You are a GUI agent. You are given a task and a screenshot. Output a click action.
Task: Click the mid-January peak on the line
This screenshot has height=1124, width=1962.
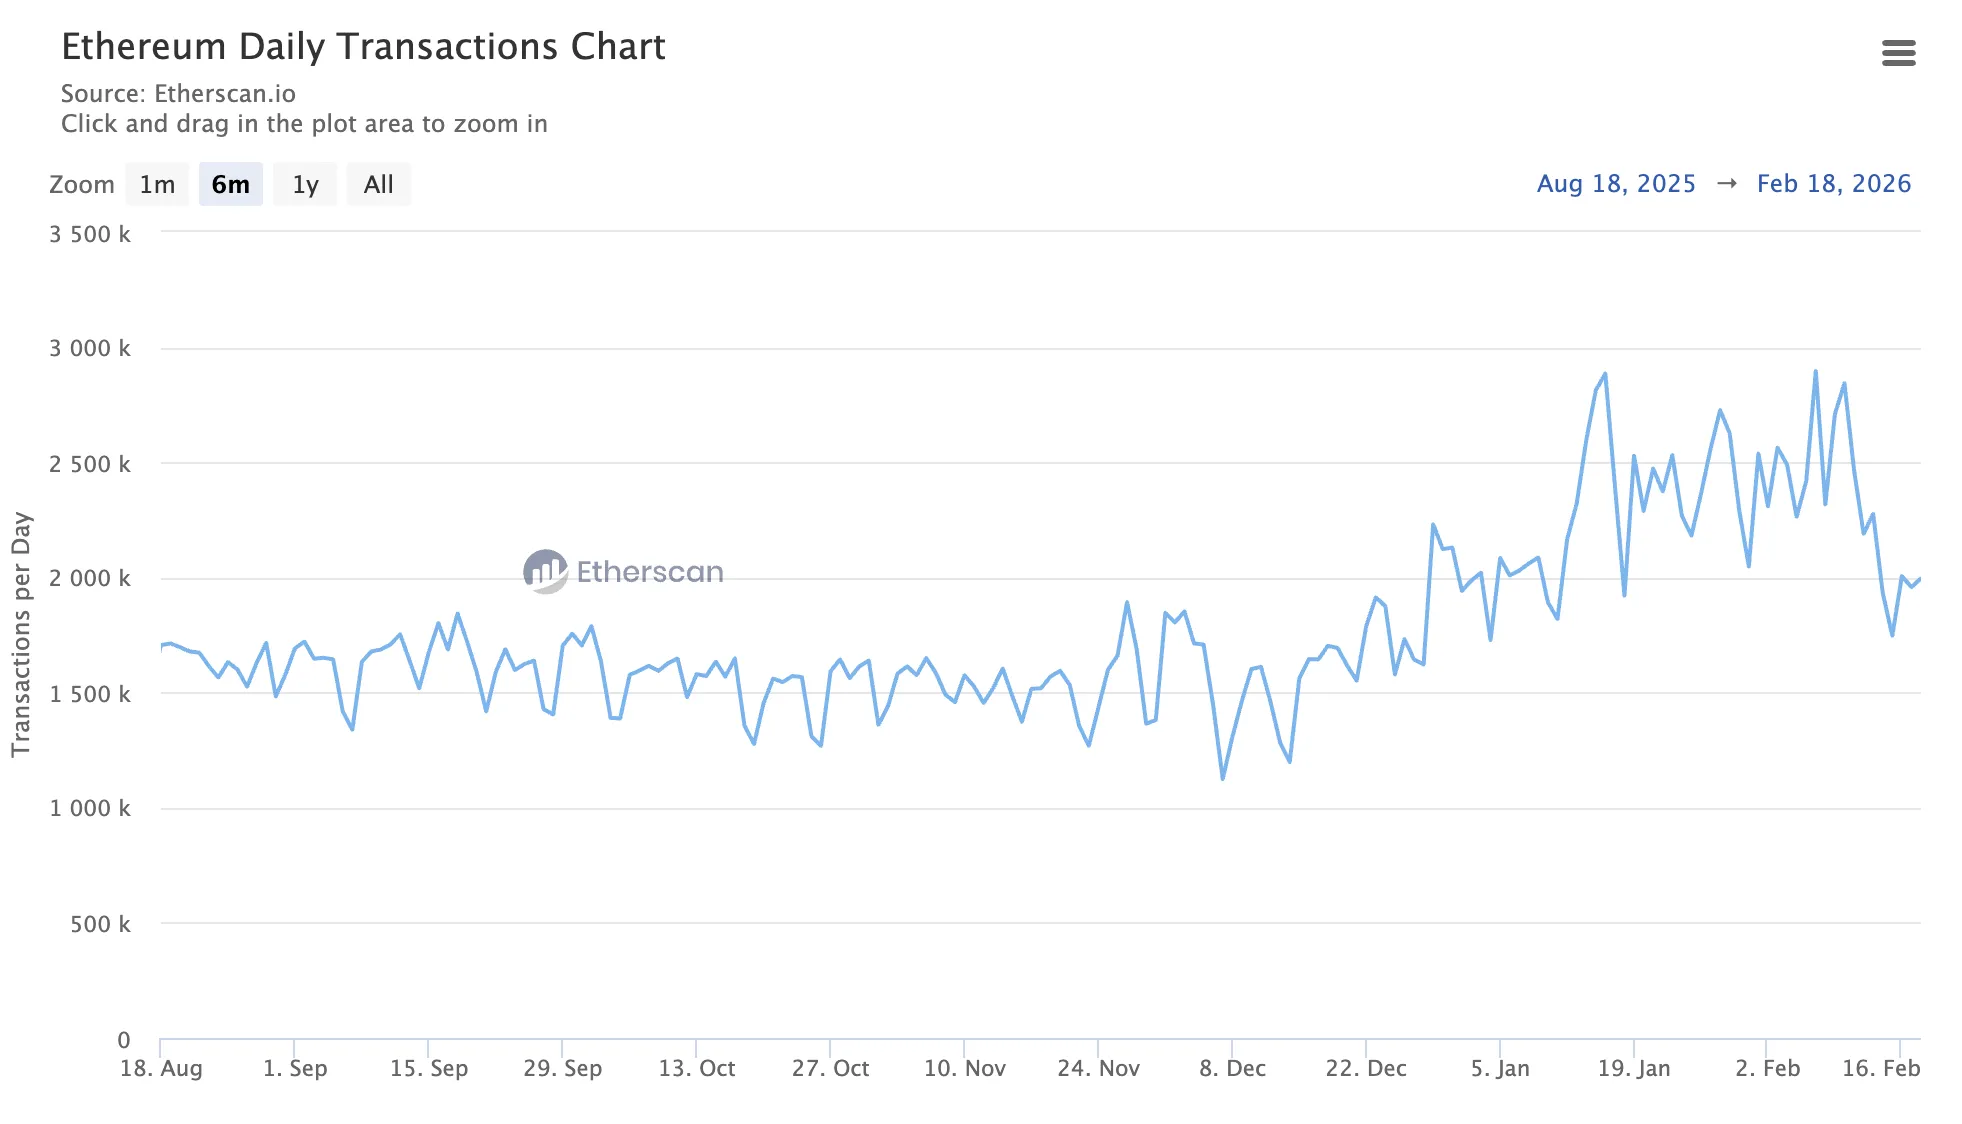click(1605, 375)
